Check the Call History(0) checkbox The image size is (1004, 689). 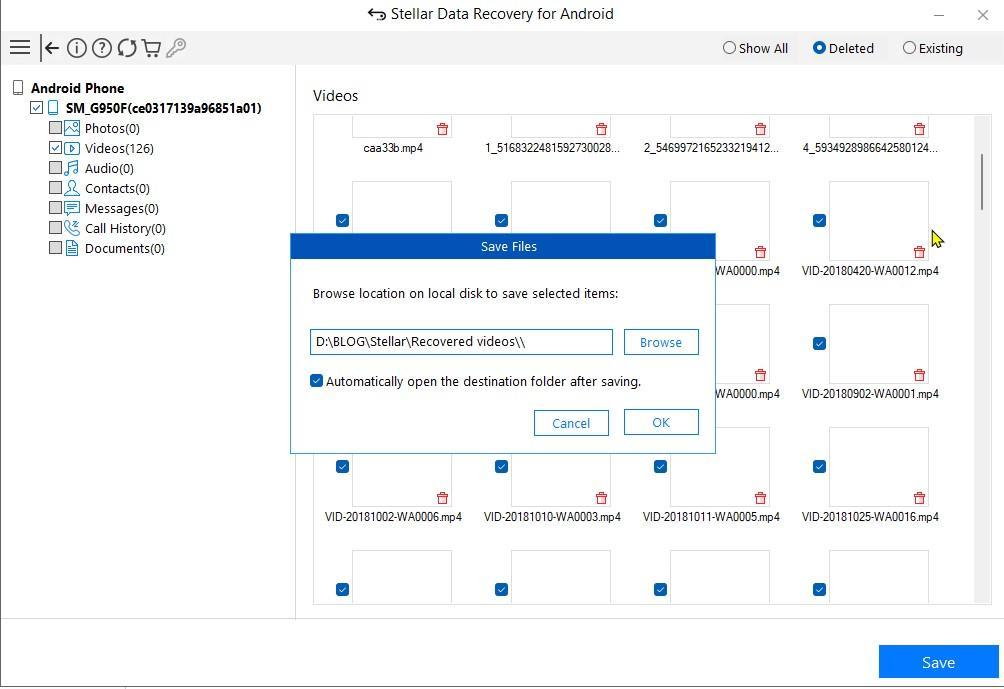click(55, 228)
